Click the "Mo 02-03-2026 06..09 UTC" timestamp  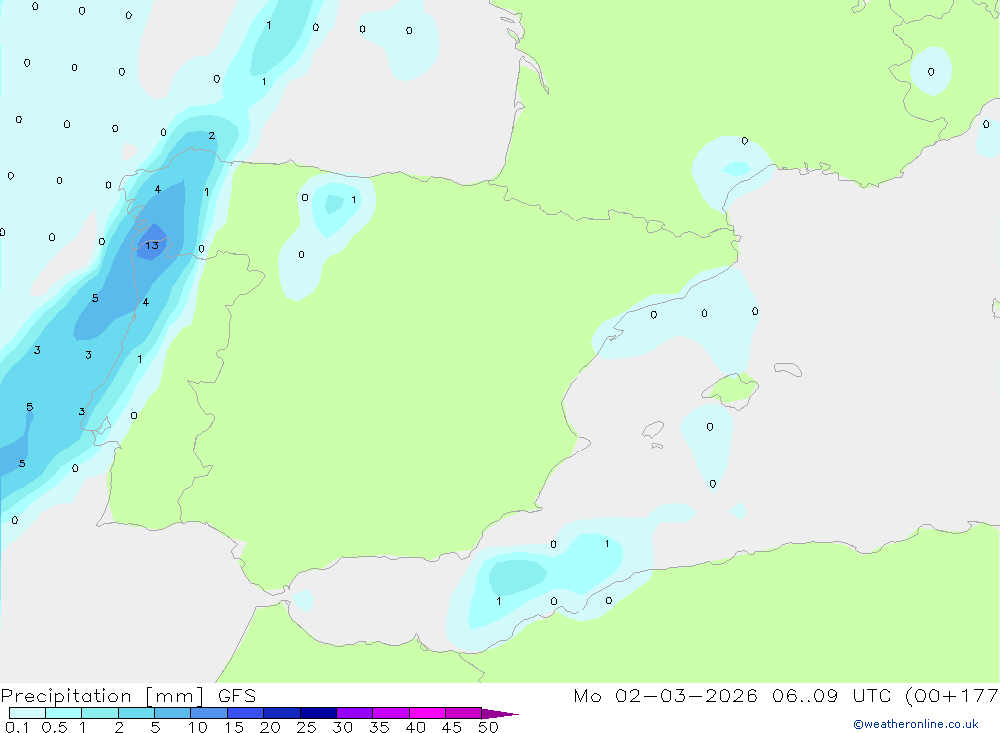click(x=733, y=696)
